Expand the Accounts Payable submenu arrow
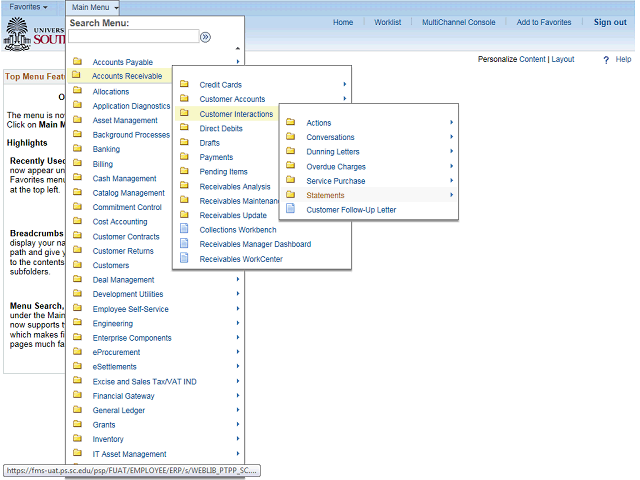This screenshot has width=640, height=480. click(x=238, y=62)
